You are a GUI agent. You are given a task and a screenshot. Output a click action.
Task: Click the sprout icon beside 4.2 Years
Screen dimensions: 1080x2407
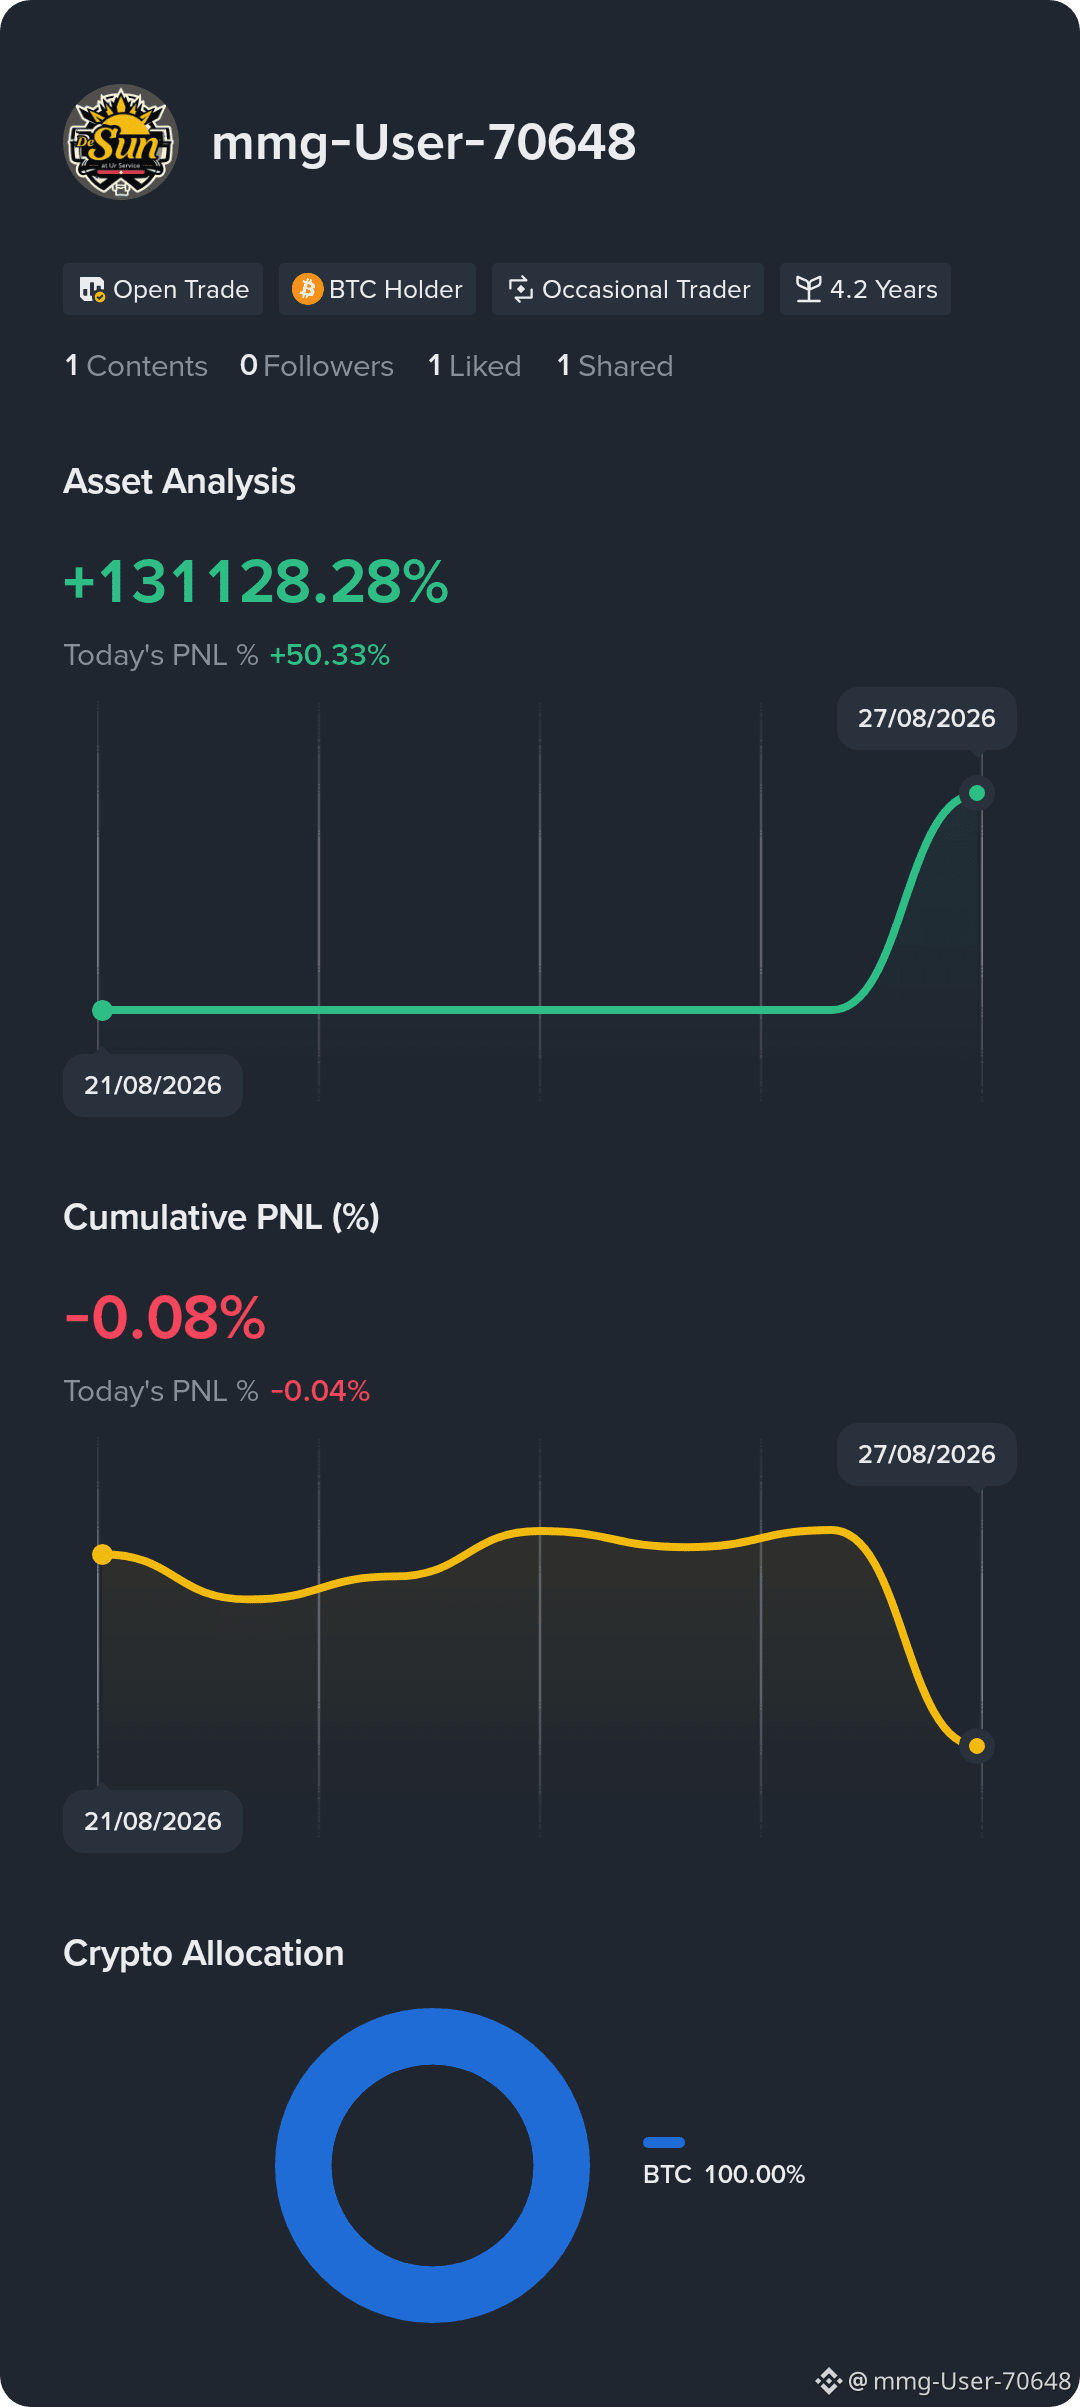pos(809,289)
